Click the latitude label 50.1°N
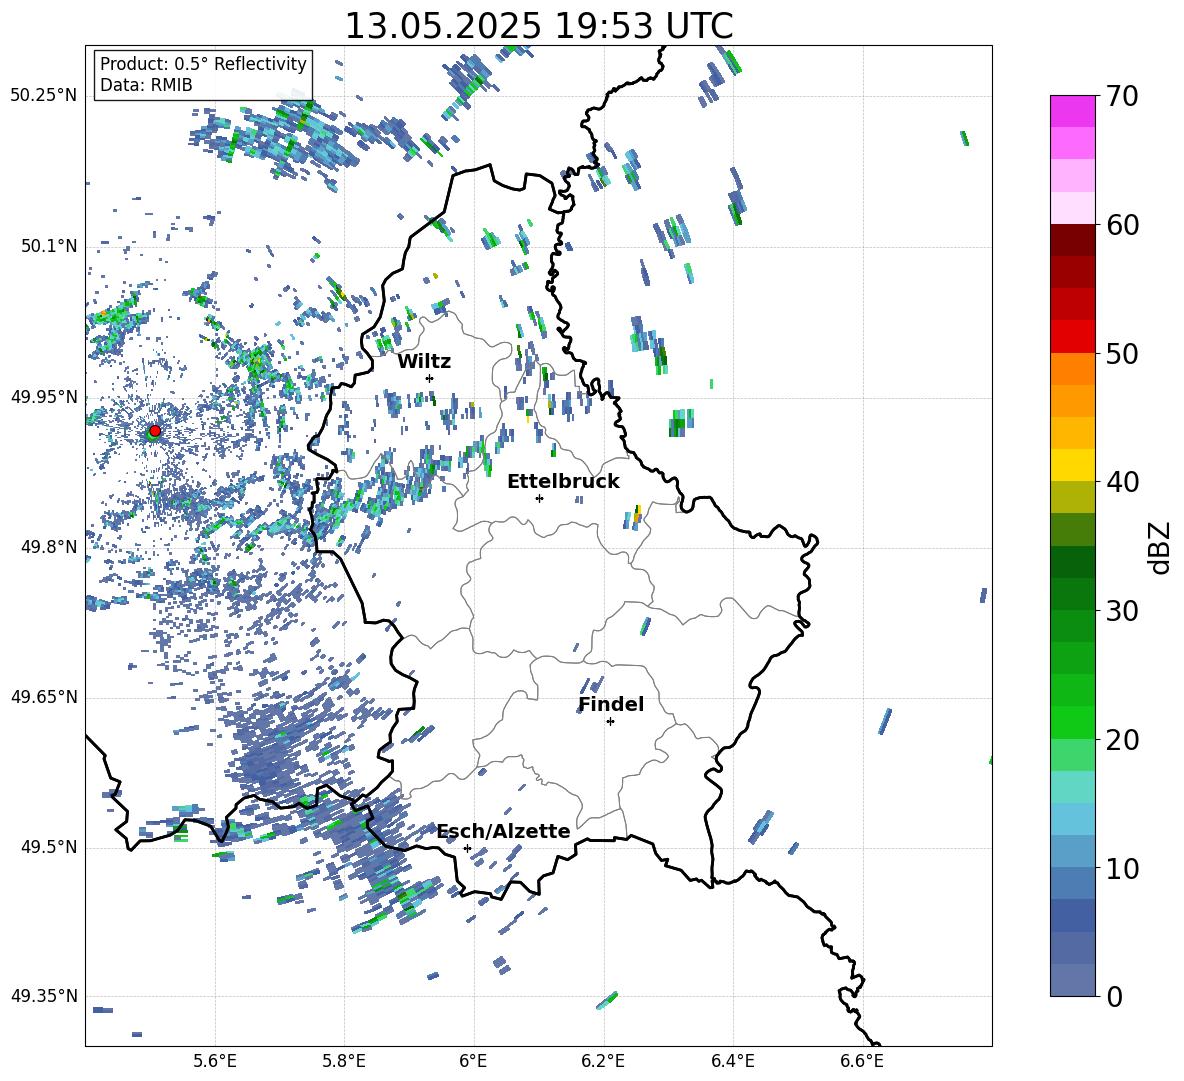The height and width of the screenshot is (1081, 1184). (x=48, y=246)
